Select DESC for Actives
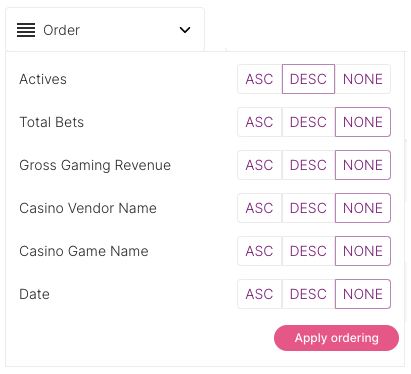The height and width of the screenshot is (374, 411). click(x=308, y=79)
